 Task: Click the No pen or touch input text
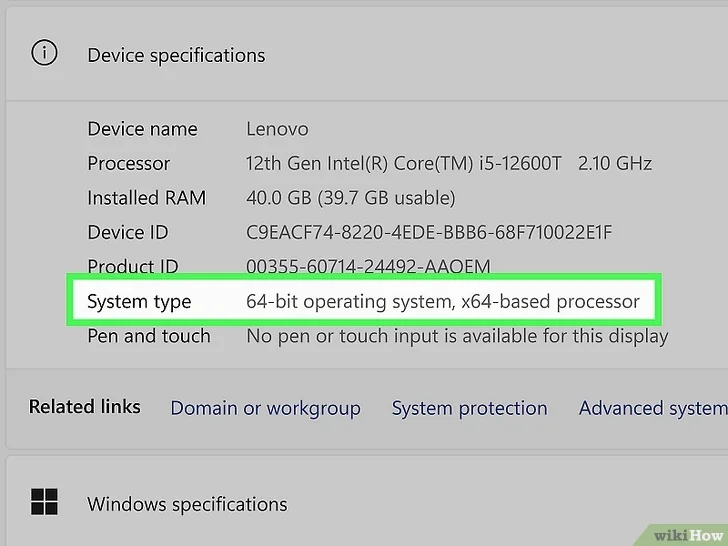click(456, 336)
